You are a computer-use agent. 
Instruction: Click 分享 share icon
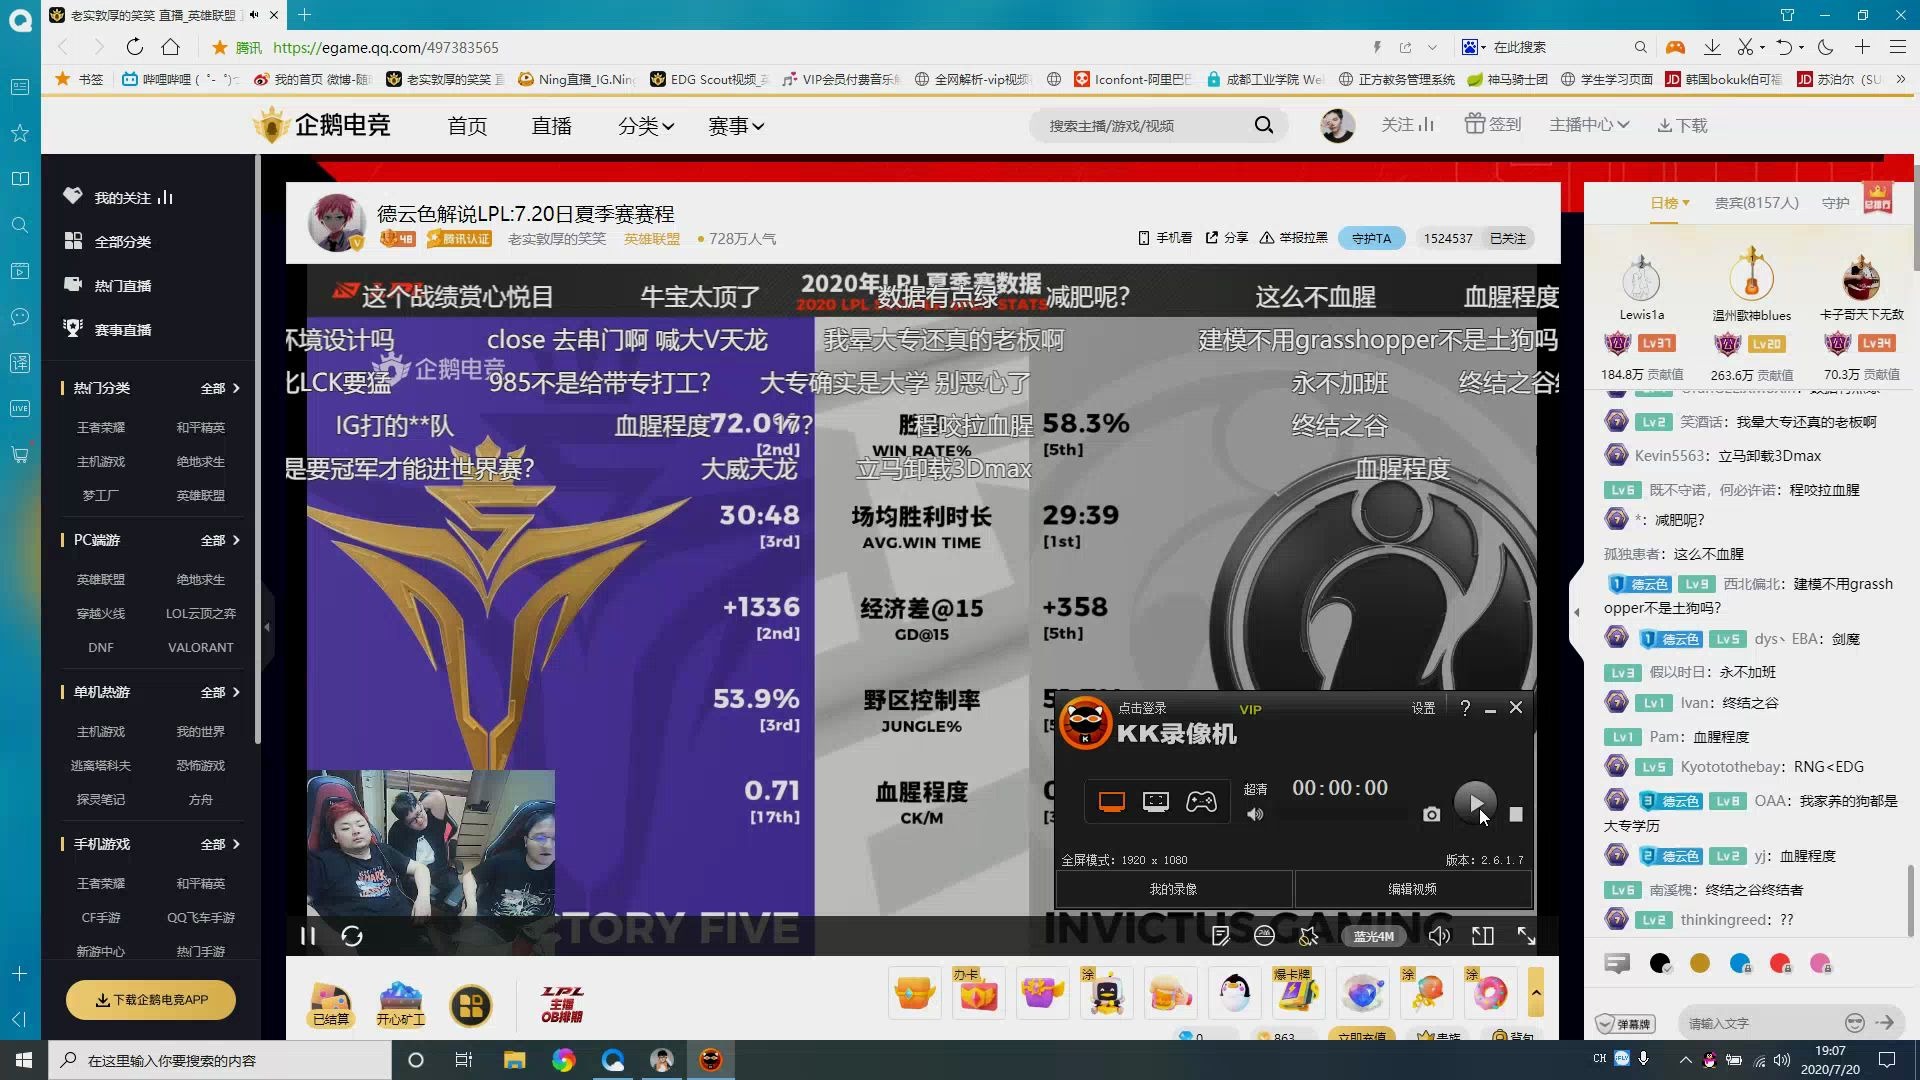point(1227,238)
